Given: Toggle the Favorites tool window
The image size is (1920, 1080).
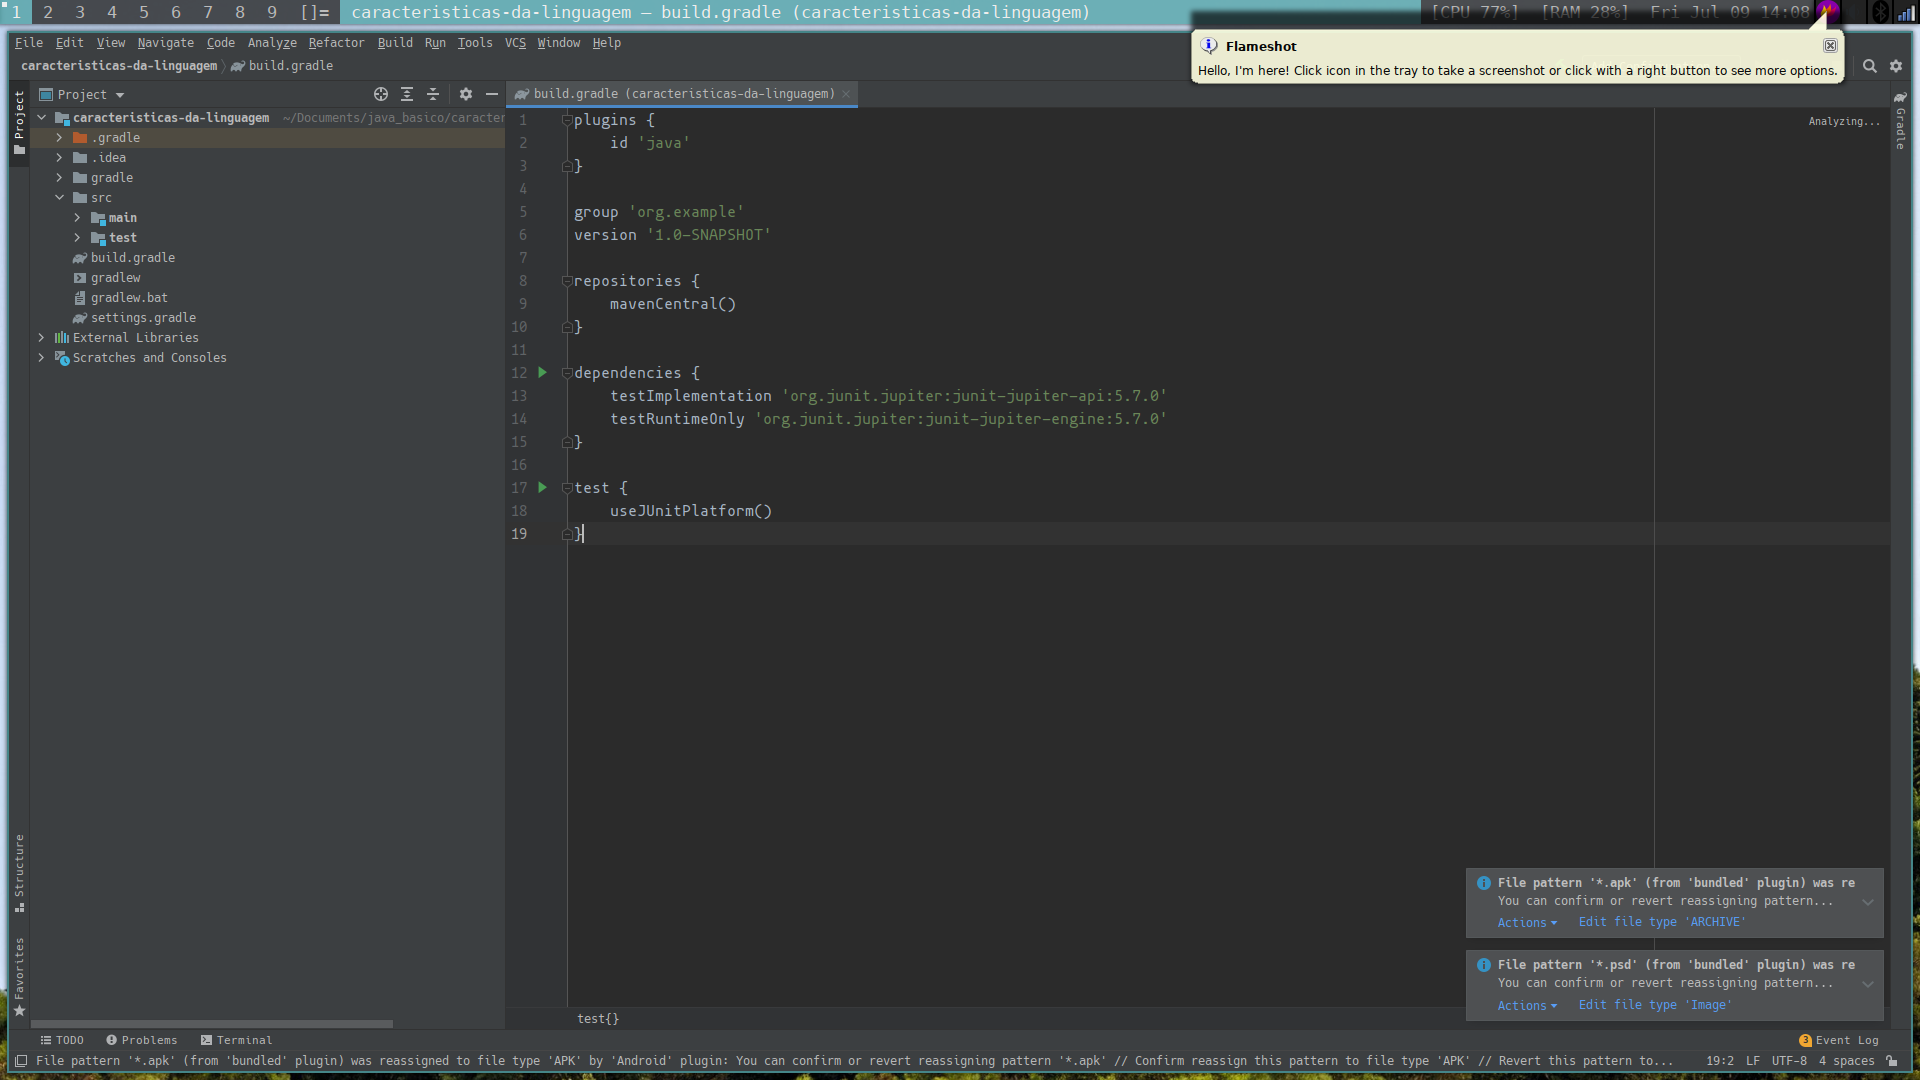Looking at the screenshot, I should [x=19, y=975].
